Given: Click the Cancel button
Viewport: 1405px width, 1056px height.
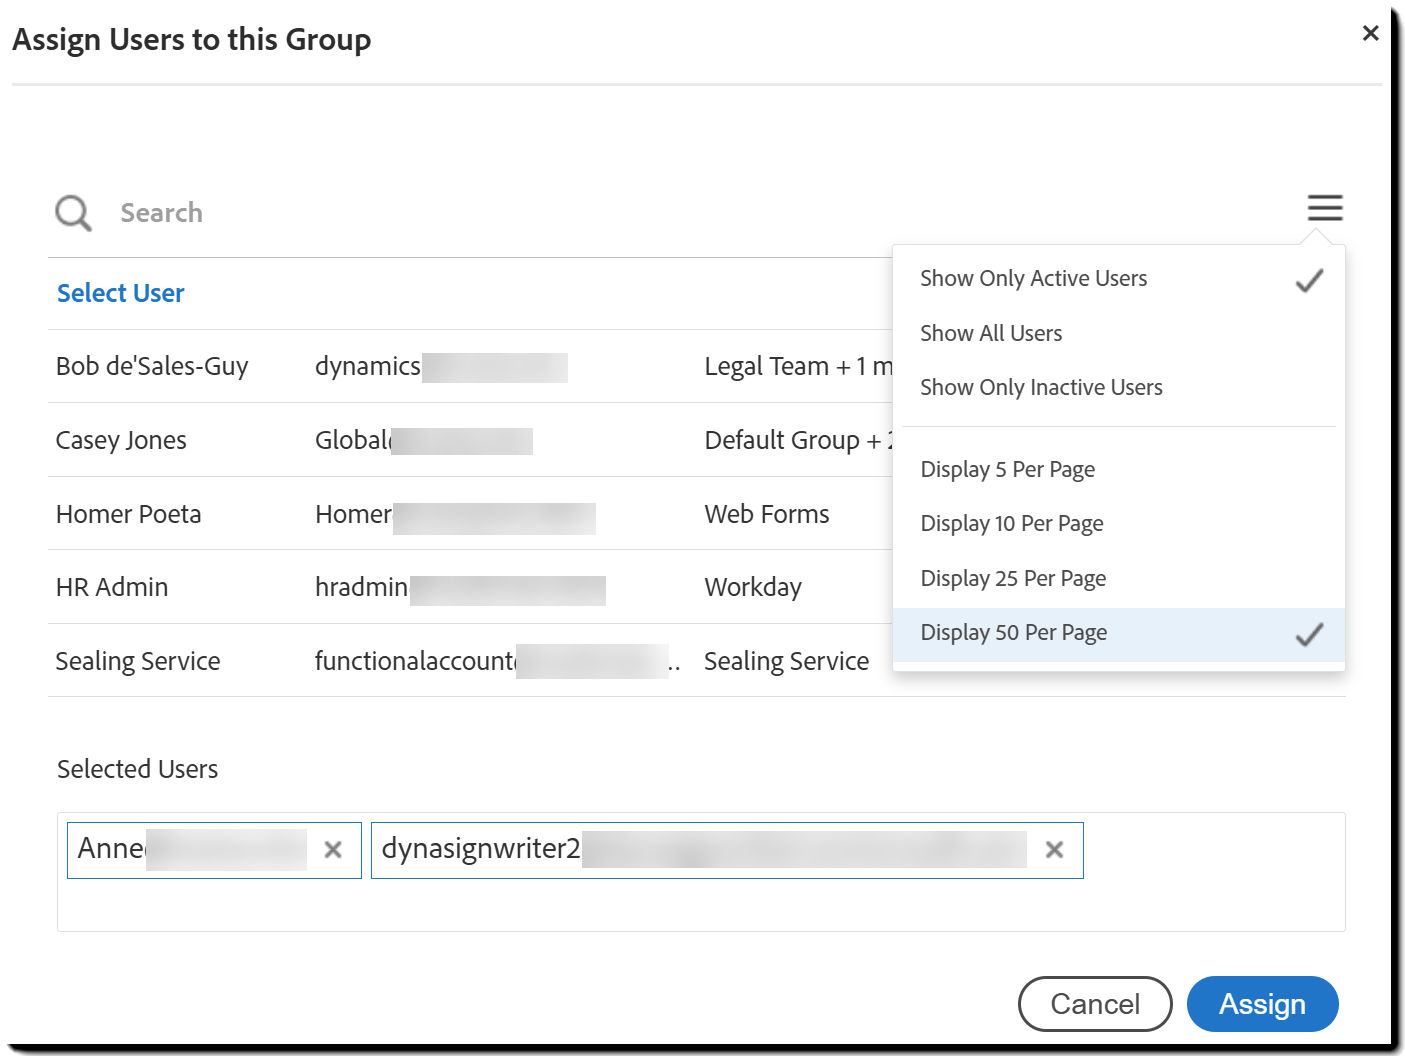Looking at the screenshot, I should pyautogui.click(x=1095, y=1004).
